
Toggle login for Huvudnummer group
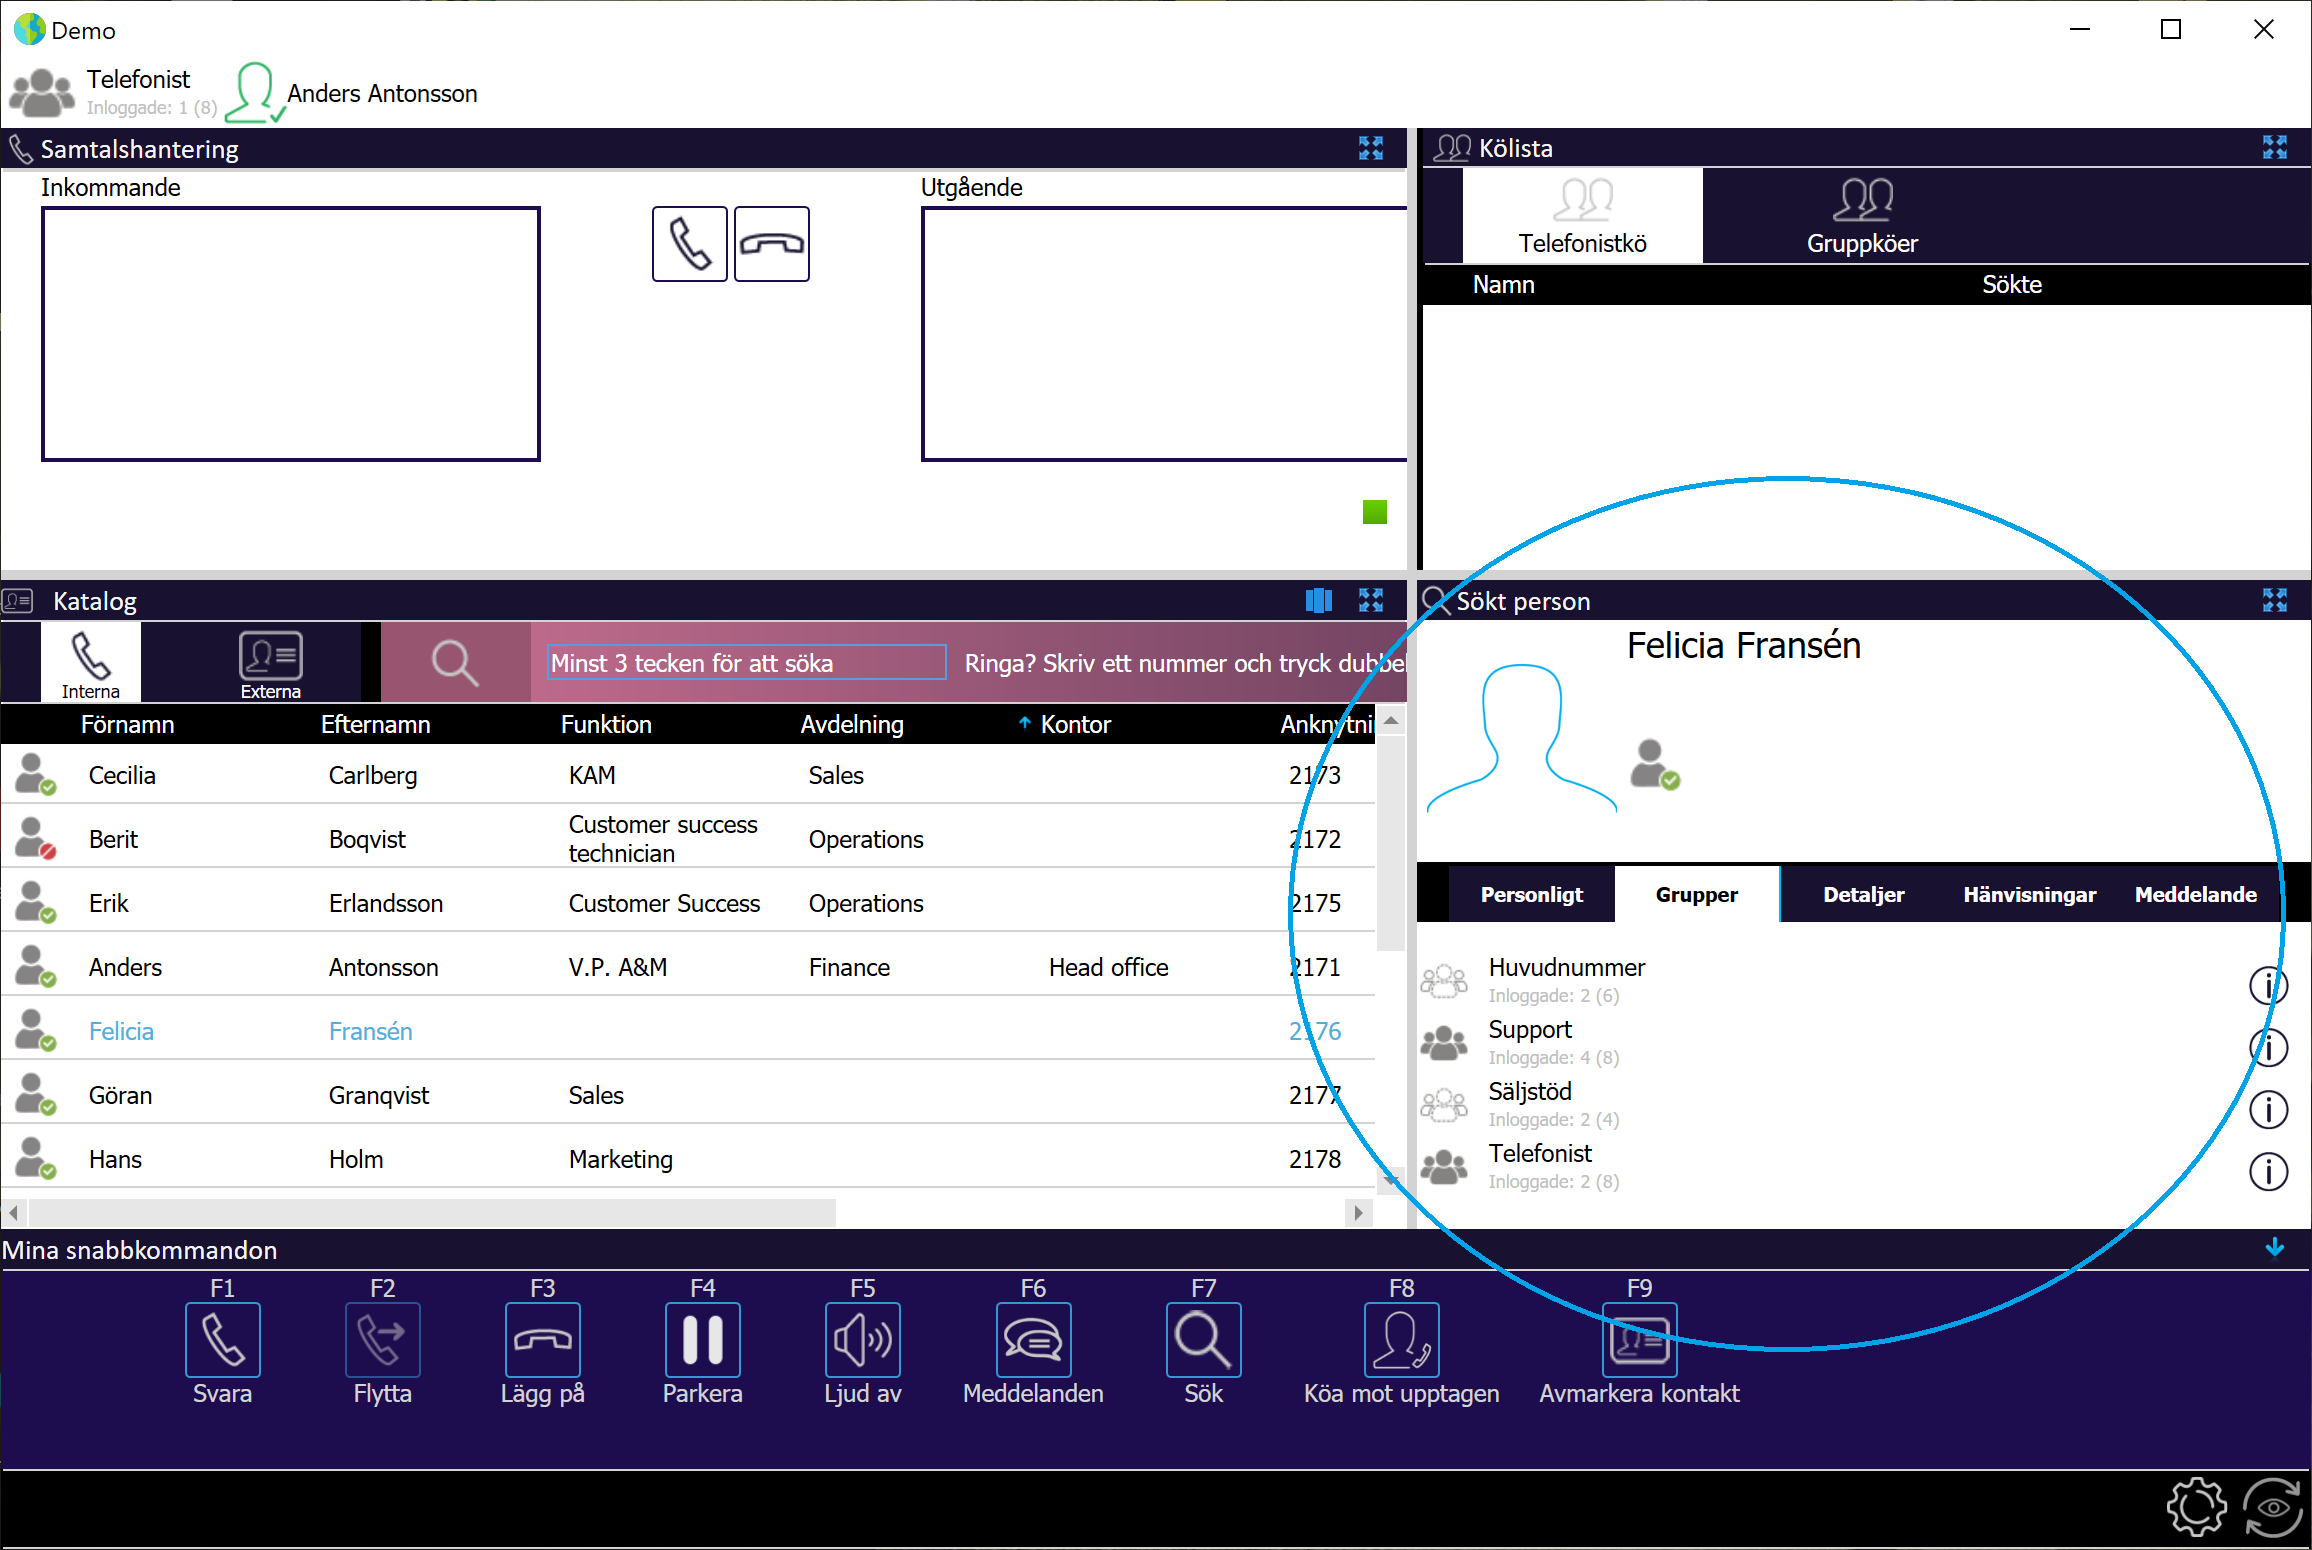[x=1444, y=982]
